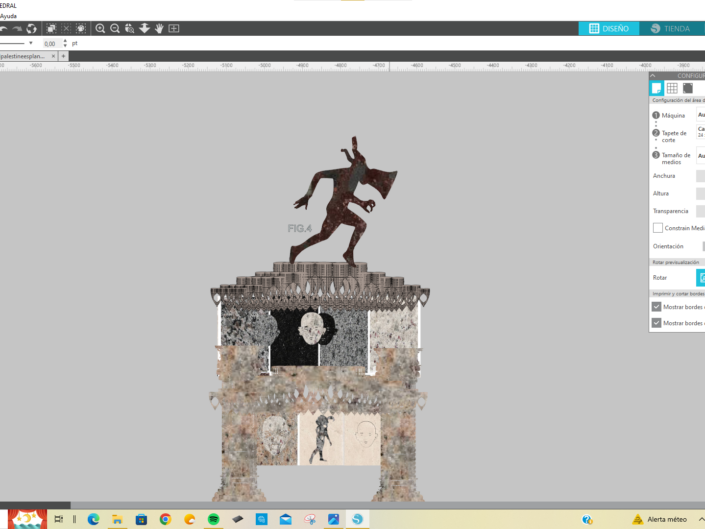Open Microsoft Store from the taskbar
The image size is (705, 529).
pos(141,520)
